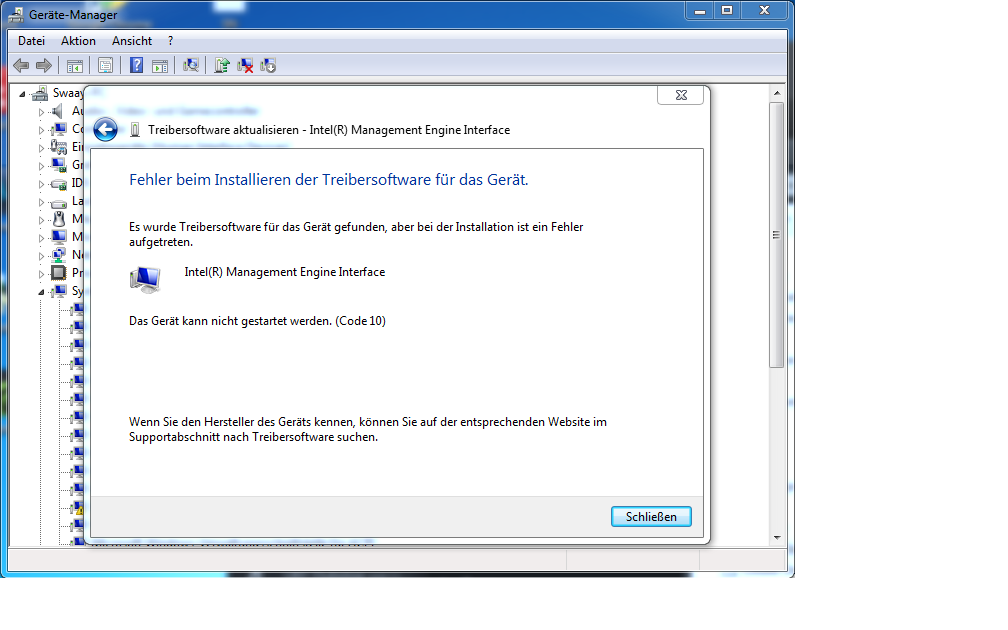Viewport: 1008px width, 630px height.
Task: Click the 'Treibersoftware aktualisieren' dialog title
Action: (x=329, y=130)
